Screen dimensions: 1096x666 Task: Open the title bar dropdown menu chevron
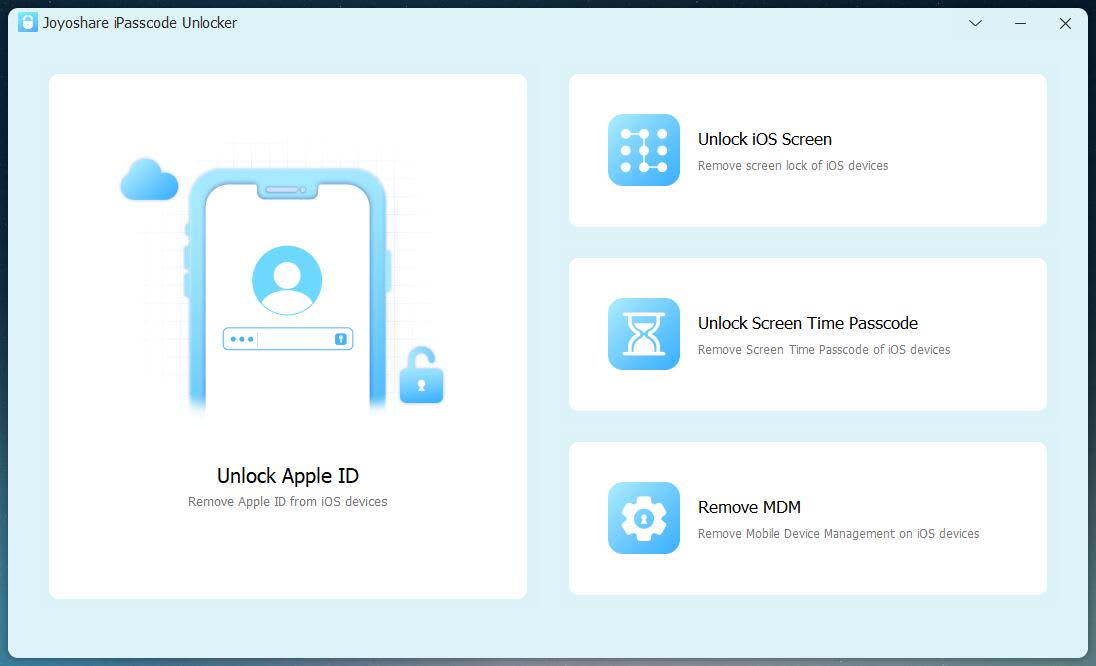click(975, 23)
